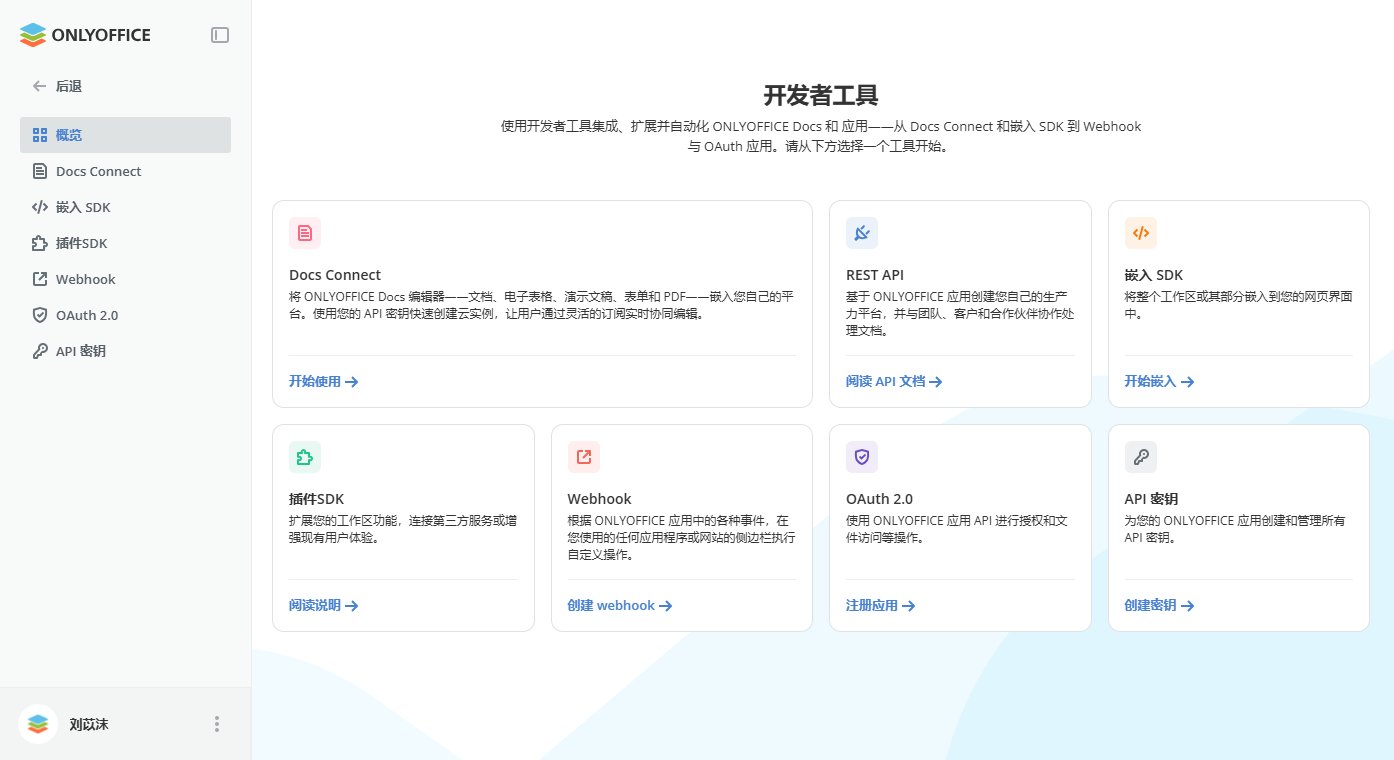The height and width of the screenshot is (760, 1394).
Task: Click the 创建密钥 link
Action: 1160,605
